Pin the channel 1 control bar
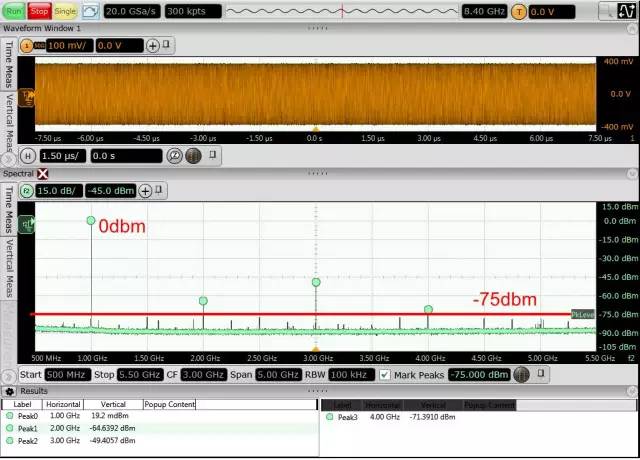 pyautogui.click(x=167, y=44)
